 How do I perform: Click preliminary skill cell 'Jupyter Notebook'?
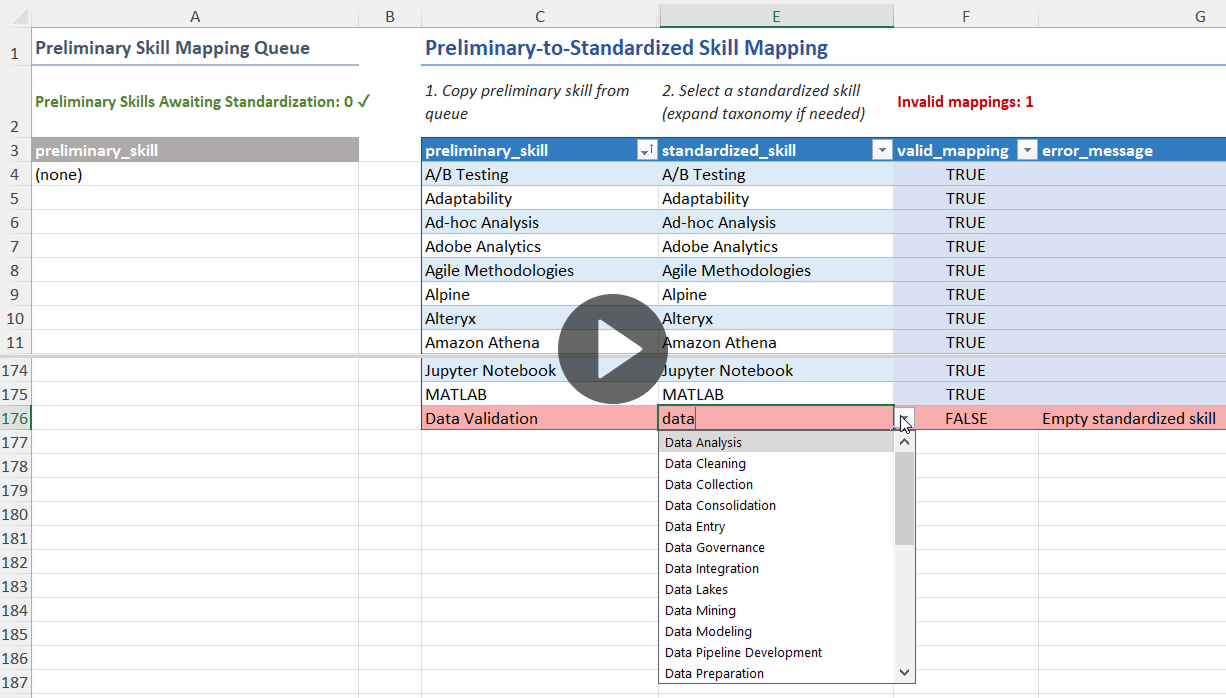point(540,370)
